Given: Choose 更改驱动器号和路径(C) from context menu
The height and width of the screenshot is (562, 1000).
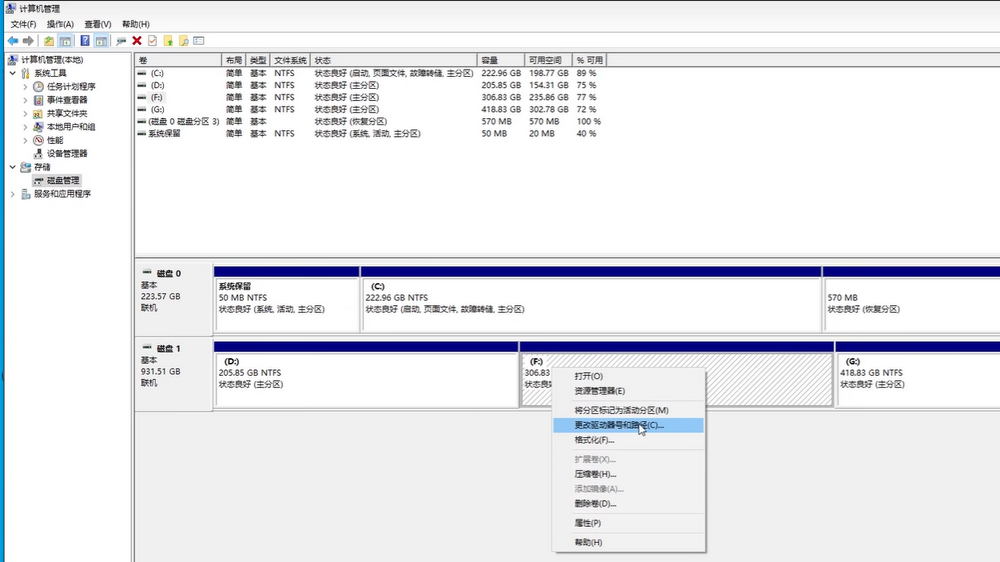Looking at the screenshot, I should 618,425.
